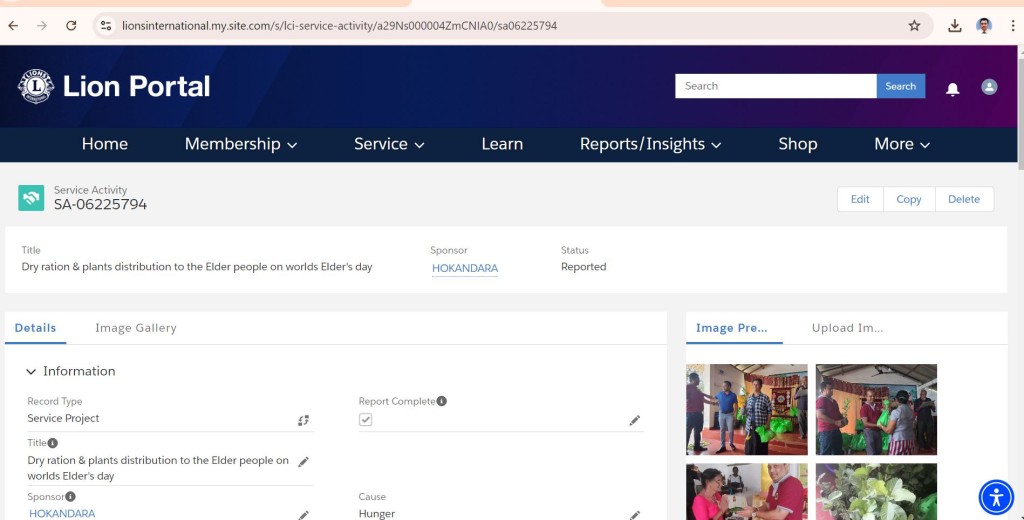This screenshot has width=1024, height=520.
Task: Show Report Complete info icon
Action: [442, 401]
